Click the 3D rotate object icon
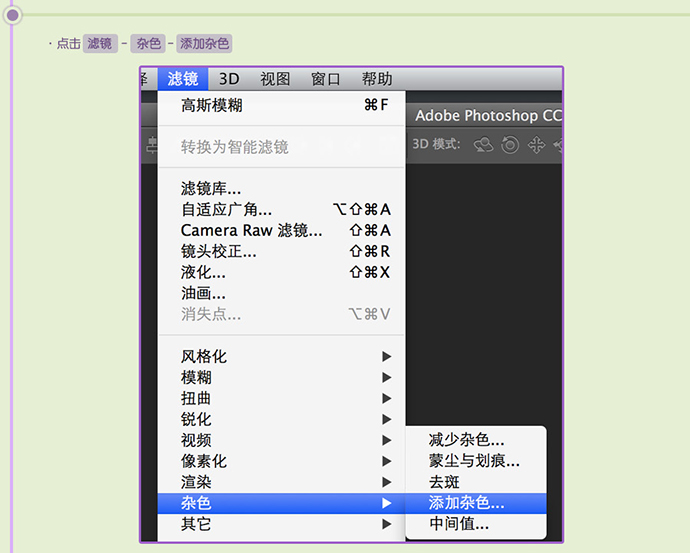This screenshot has width=690, height=553. 484,145
